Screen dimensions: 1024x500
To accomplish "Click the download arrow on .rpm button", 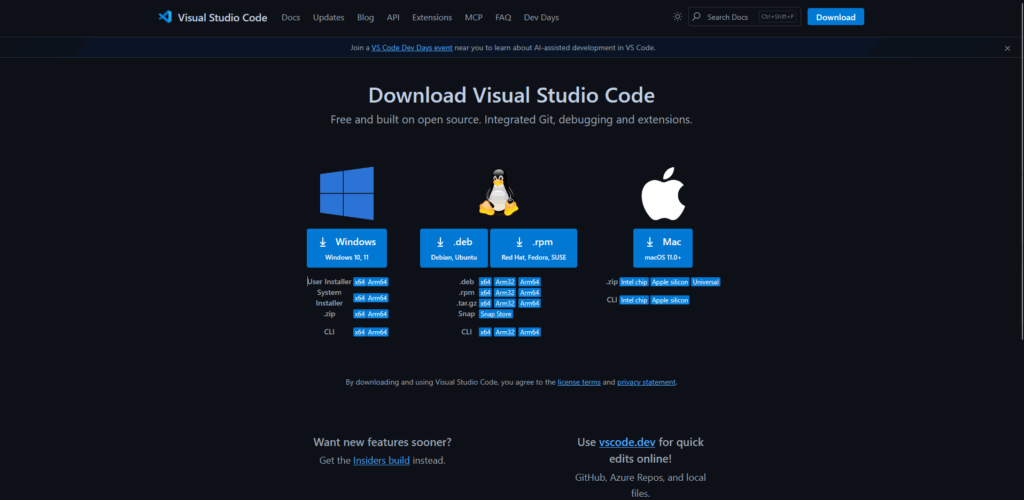I will (x=519, y=242).
